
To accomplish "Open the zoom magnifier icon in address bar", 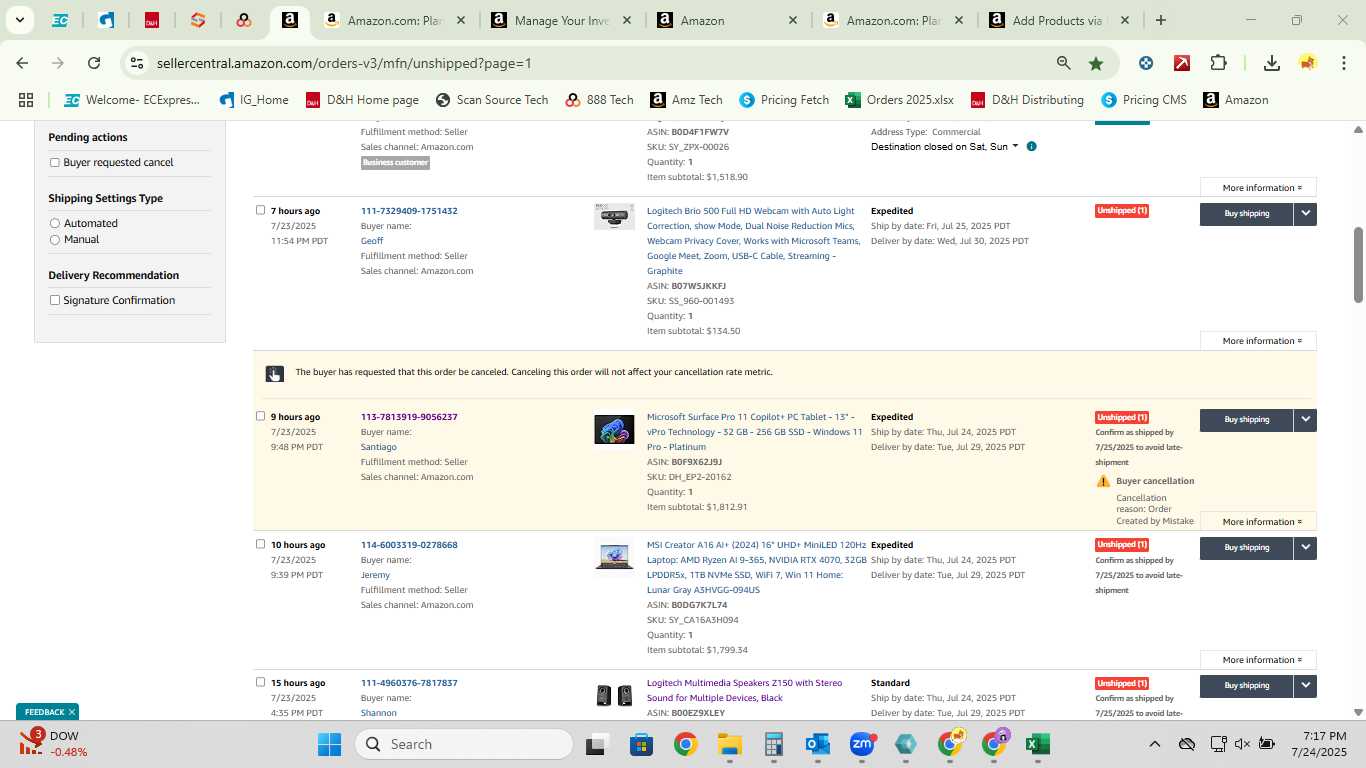I will point(1064,63).
